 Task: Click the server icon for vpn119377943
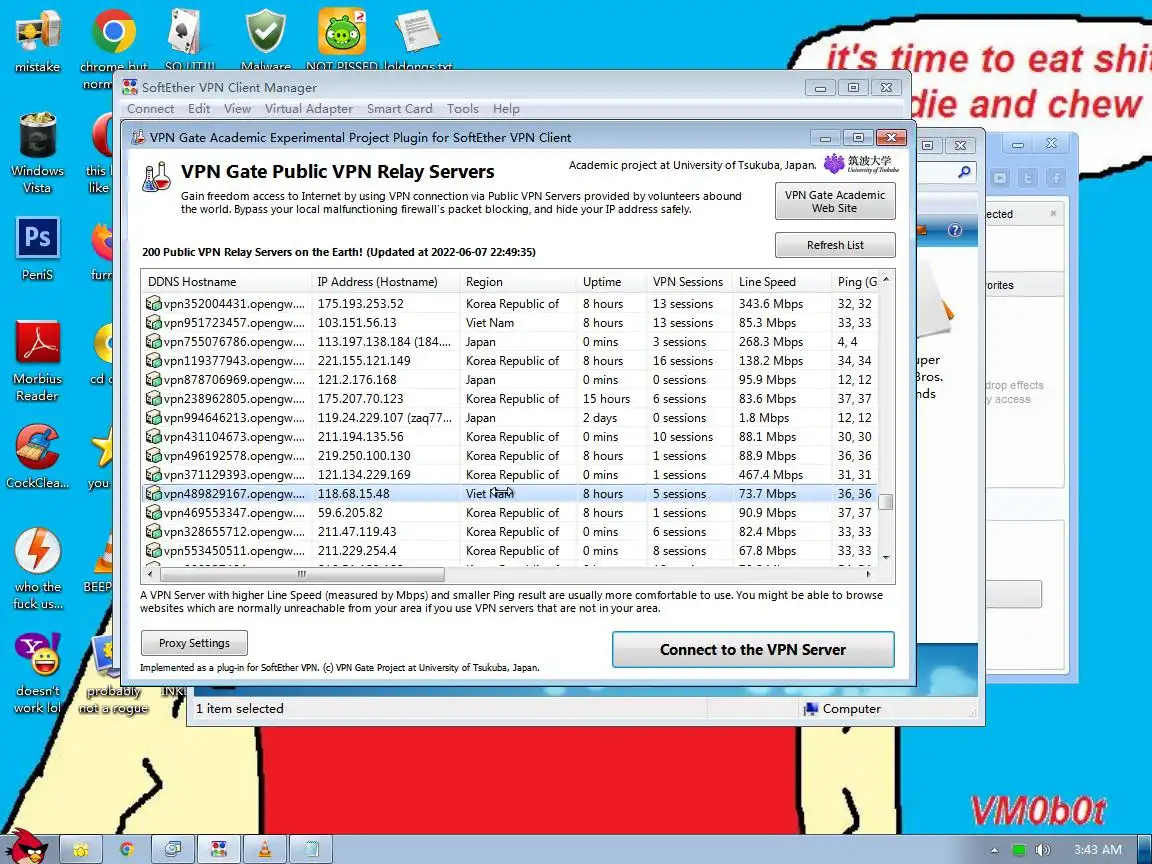click(x=154, y=361)
